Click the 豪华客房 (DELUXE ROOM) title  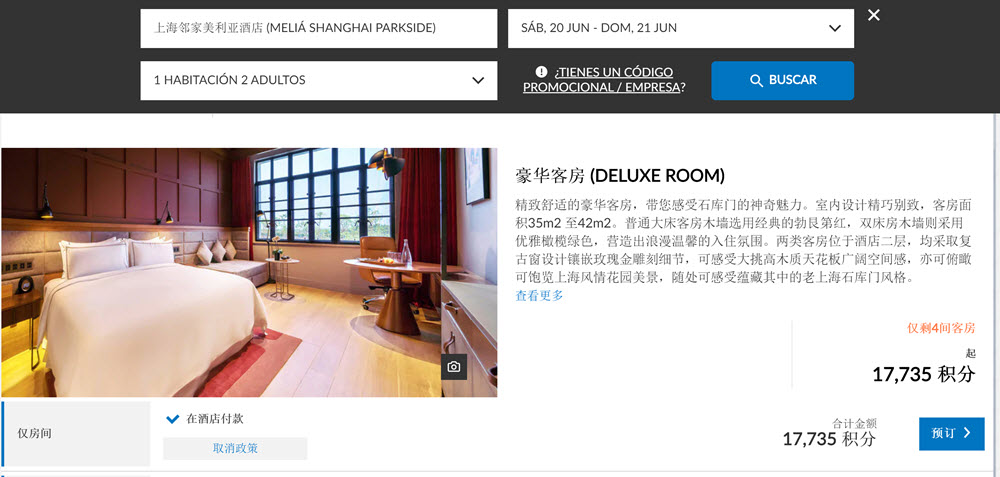[x=620, y=175]
